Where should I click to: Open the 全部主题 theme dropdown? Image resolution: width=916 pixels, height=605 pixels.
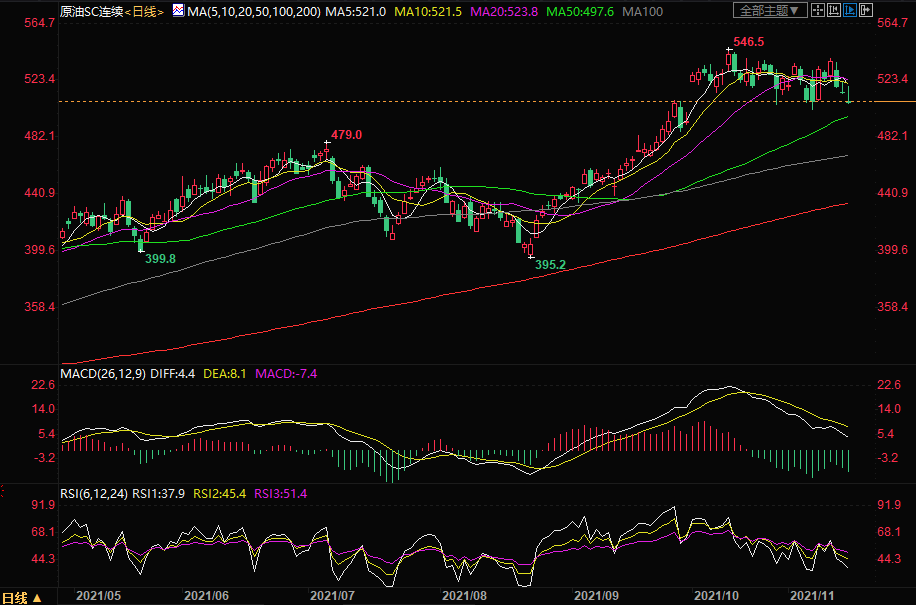(x=769, y=11)
